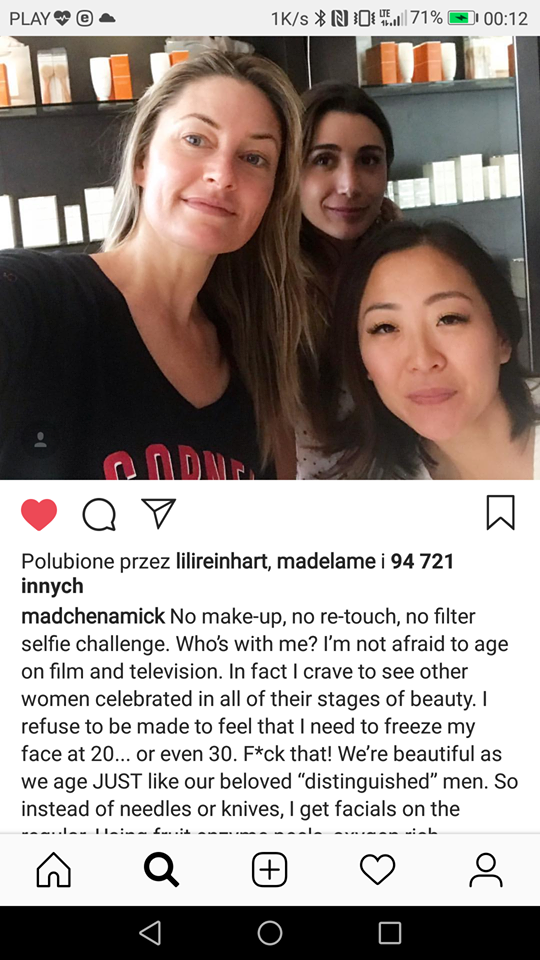The height and width of the screenshot is (960, 540).
Task: Open madelame's profile from likes
Action: (x=326, y=561)
